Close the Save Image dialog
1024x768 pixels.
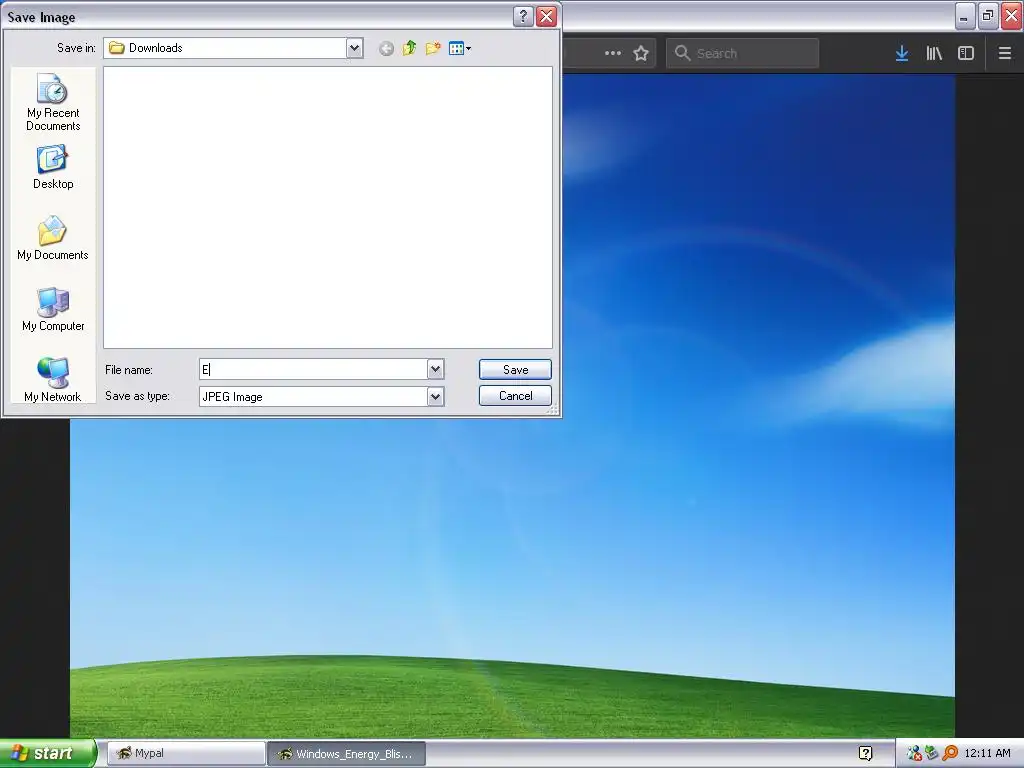(x=547, y=16)
